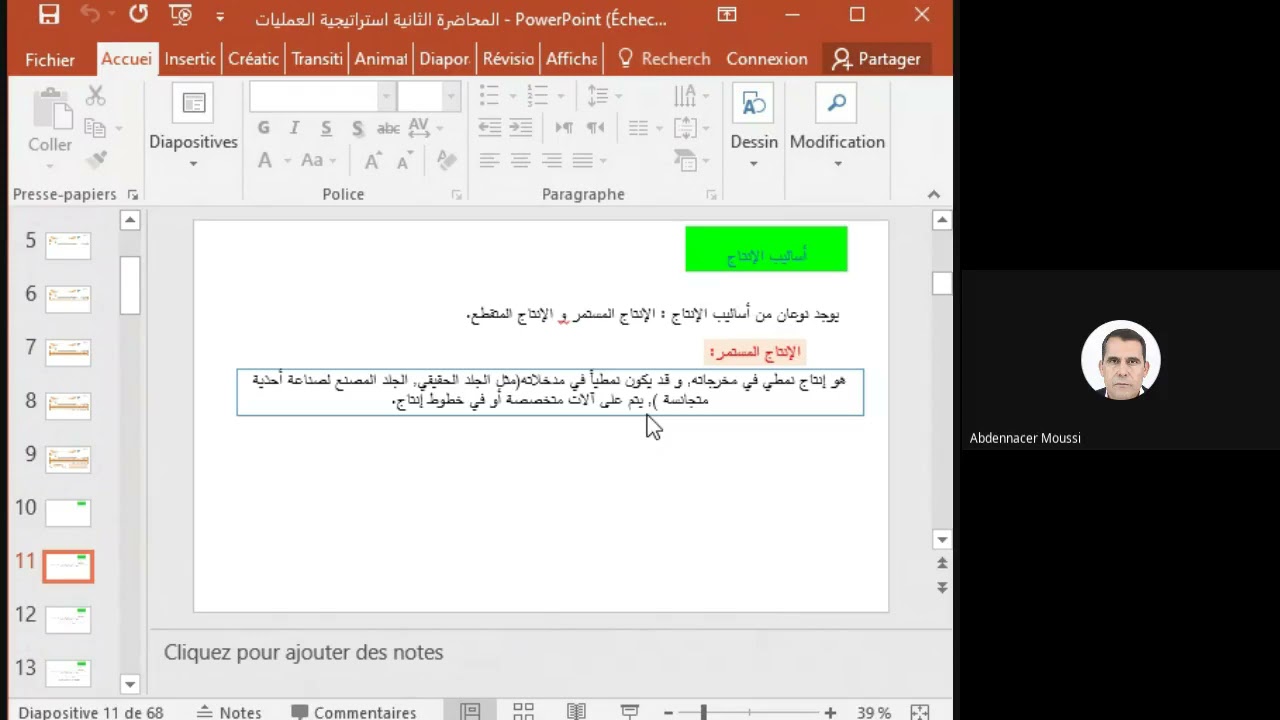Switch to the Transitions ribbon tab
The height and width of the screenshot is (720, 1280).
pos(317,59)
